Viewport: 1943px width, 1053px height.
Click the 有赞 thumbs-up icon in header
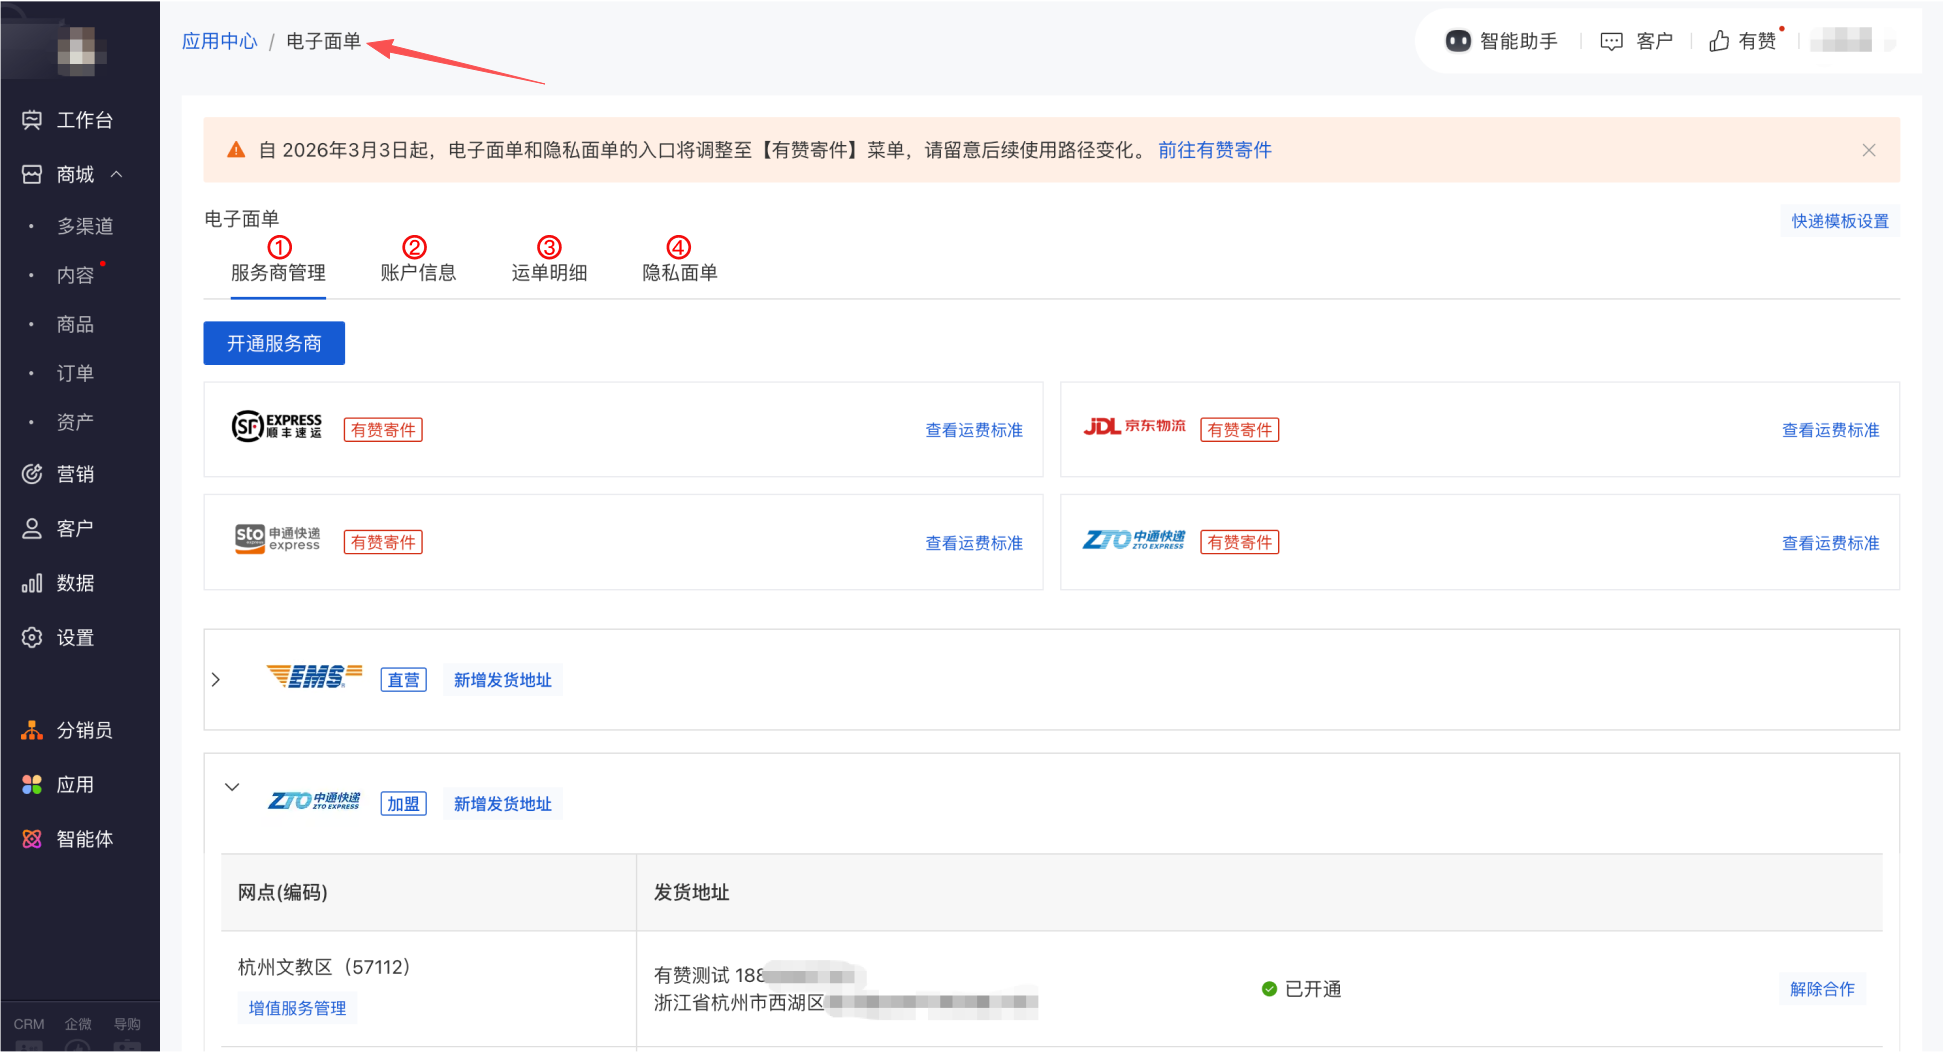point(1719,41)
